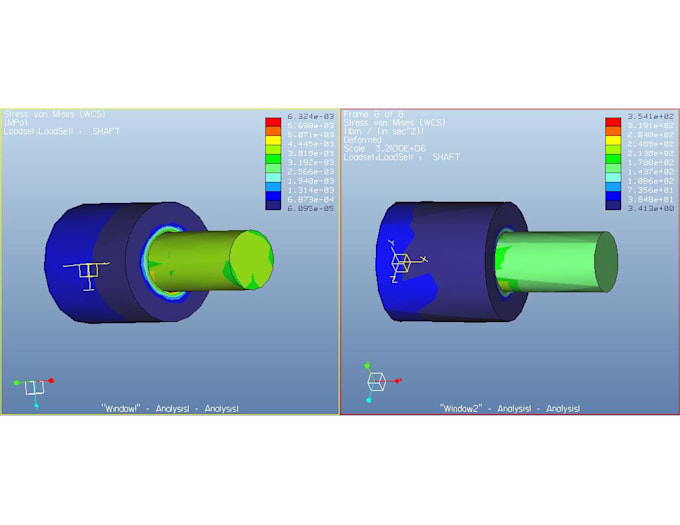Click the orientation triad in Window1

point(34,393)
